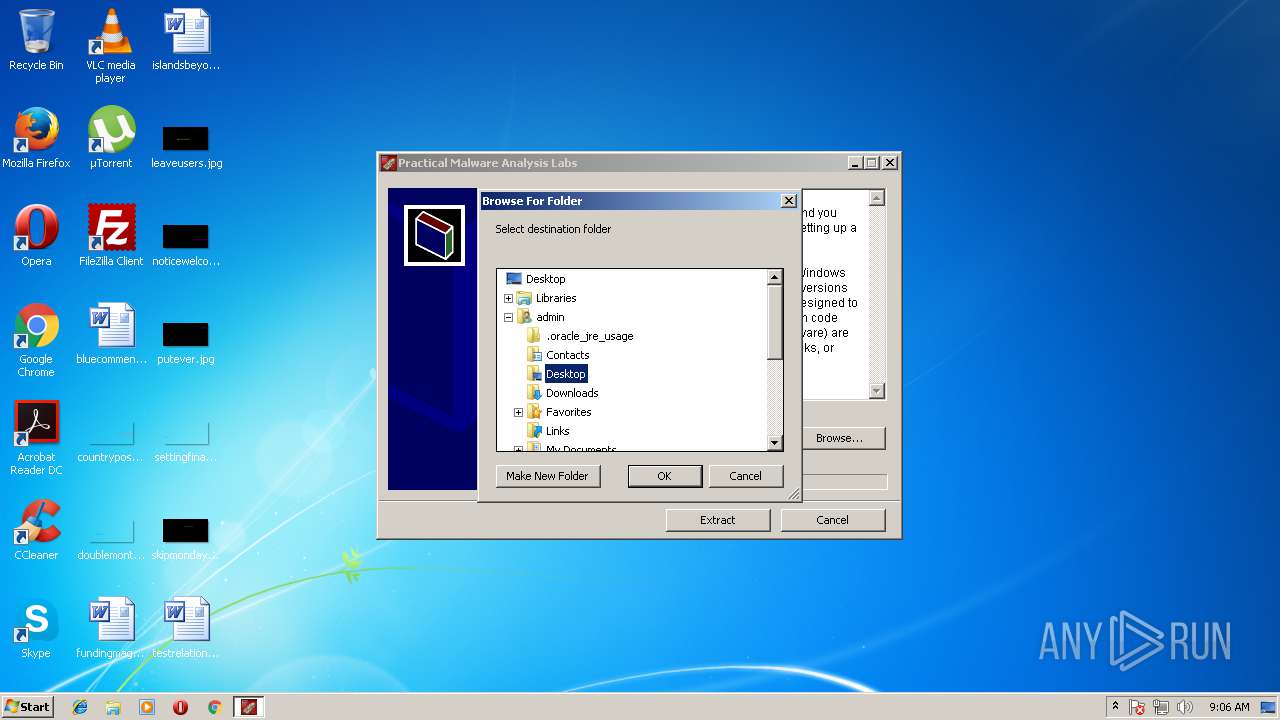
Task: Select the fundingmag Word document icon
Action: pos(111,628)
